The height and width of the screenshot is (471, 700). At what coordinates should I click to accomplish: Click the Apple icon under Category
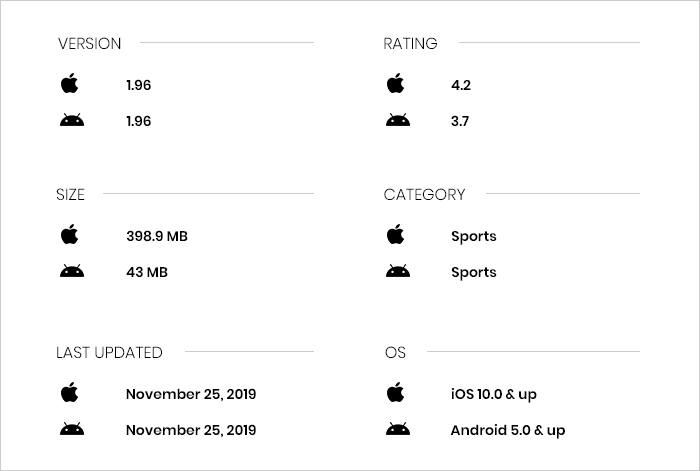pyautogui.click(x=396, y=235)
